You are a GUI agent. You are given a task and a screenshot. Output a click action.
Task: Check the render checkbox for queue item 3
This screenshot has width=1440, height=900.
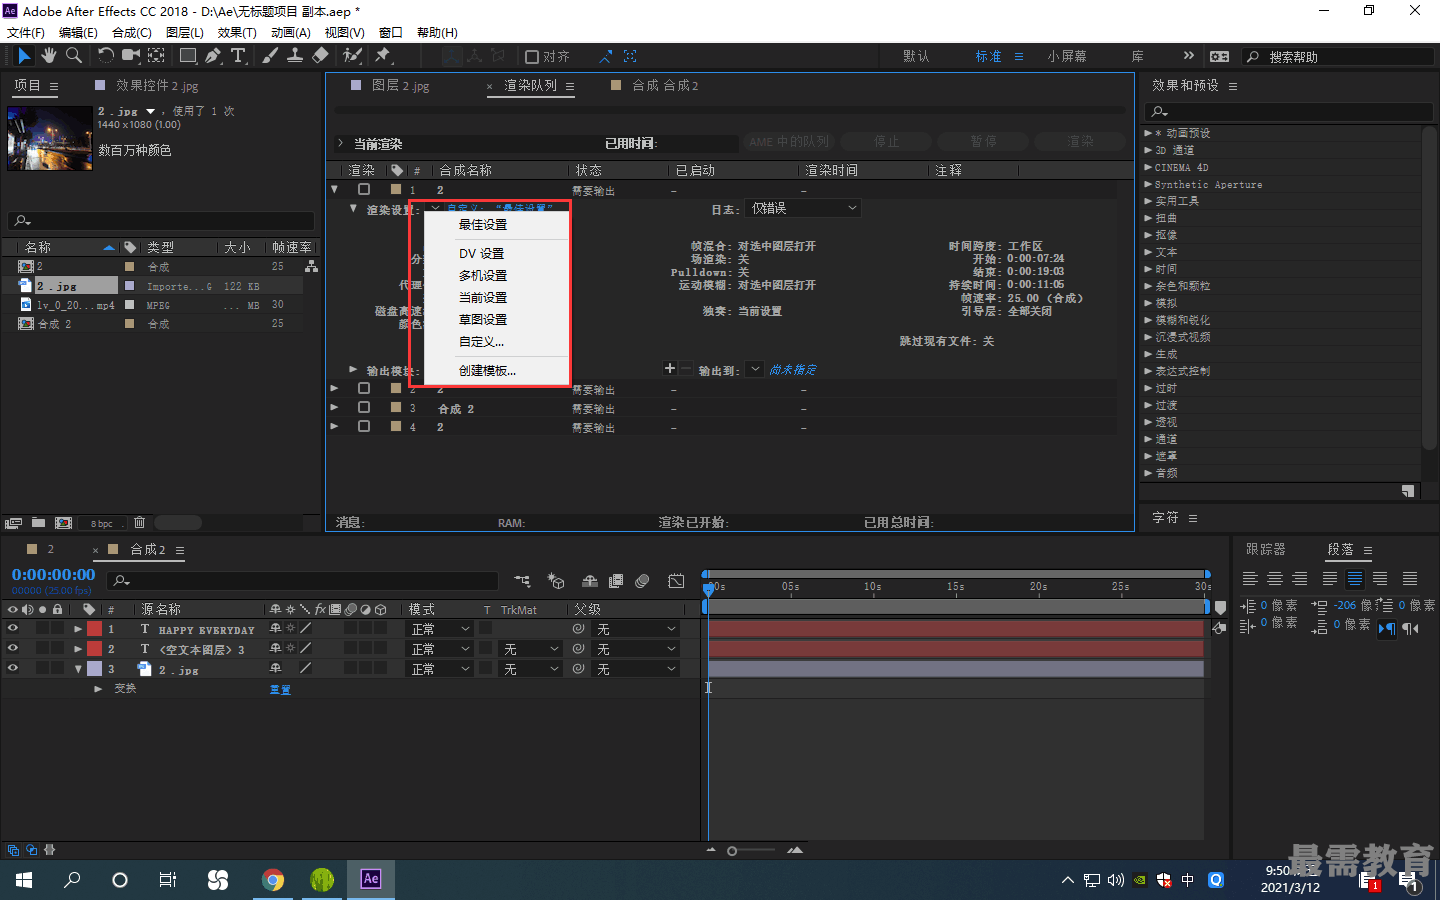[x=364, y=408]
